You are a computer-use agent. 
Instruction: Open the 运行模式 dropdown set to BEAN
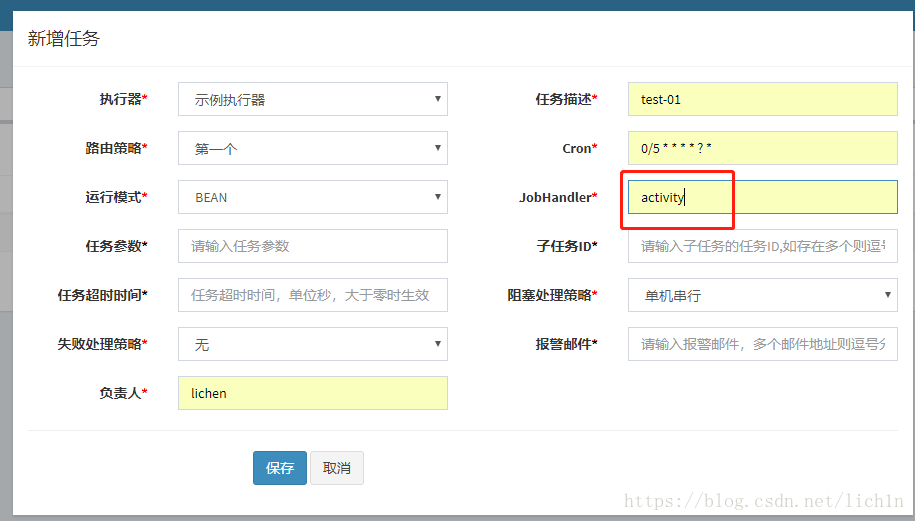312,197
